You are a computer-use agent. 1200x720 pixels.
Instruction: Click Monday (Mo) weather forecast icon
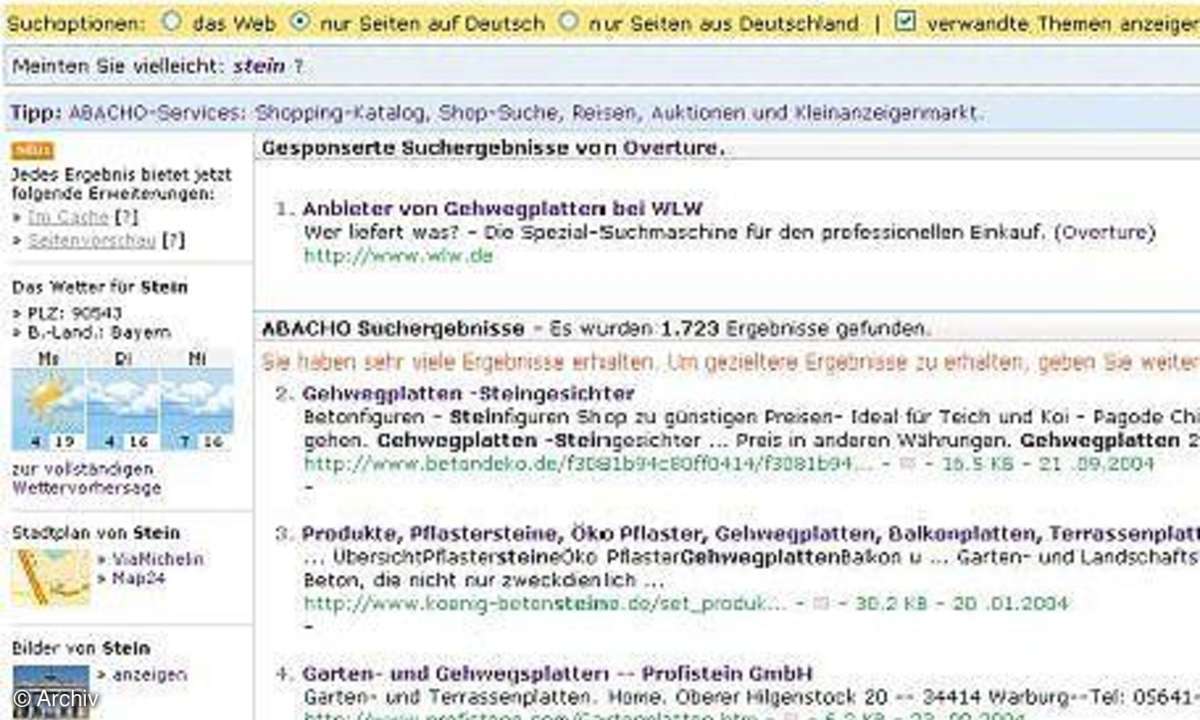(x=47, y=399)
